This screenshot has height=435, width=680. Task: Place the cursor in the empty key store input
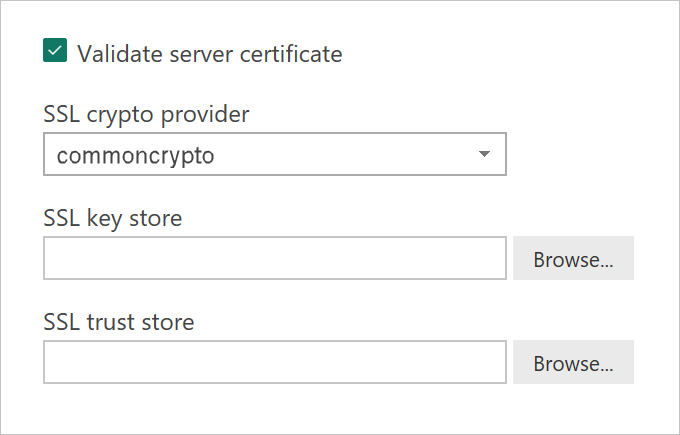(275, 259)
